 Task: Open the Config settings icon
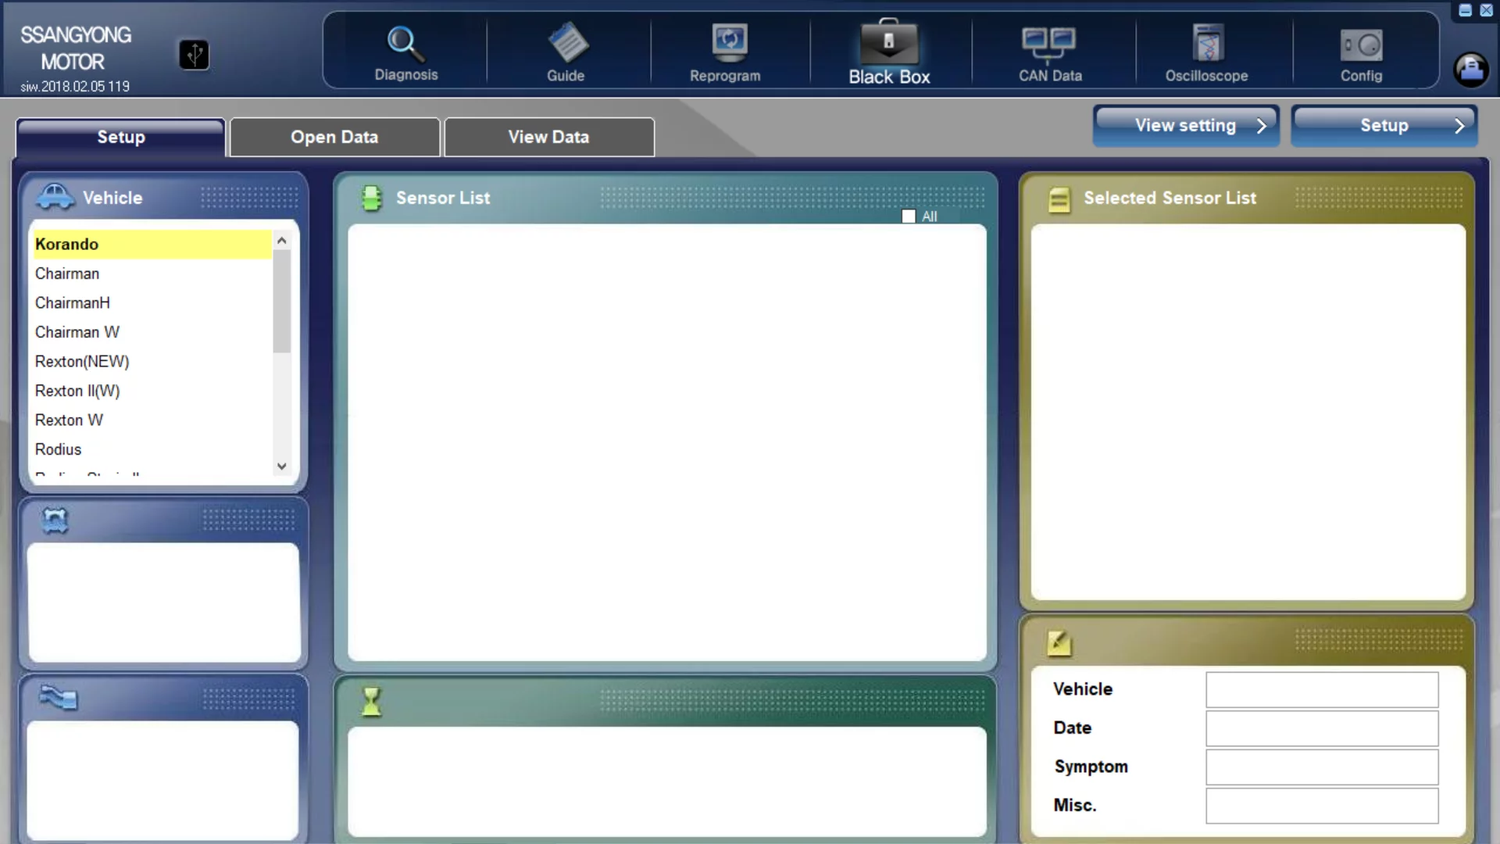click(x=1361, y=45)
